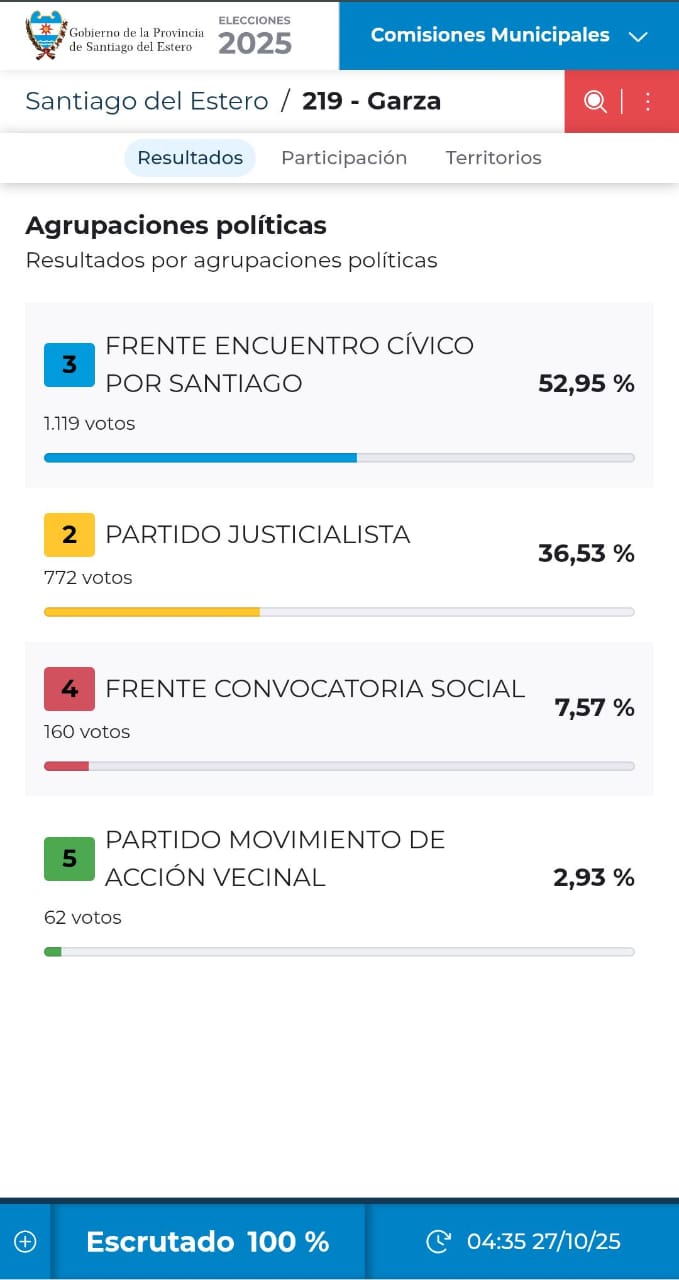The image size is (679, 1280).
Task: Click the Escrutado 100 % button
Action: click(x=208, y=1242)
